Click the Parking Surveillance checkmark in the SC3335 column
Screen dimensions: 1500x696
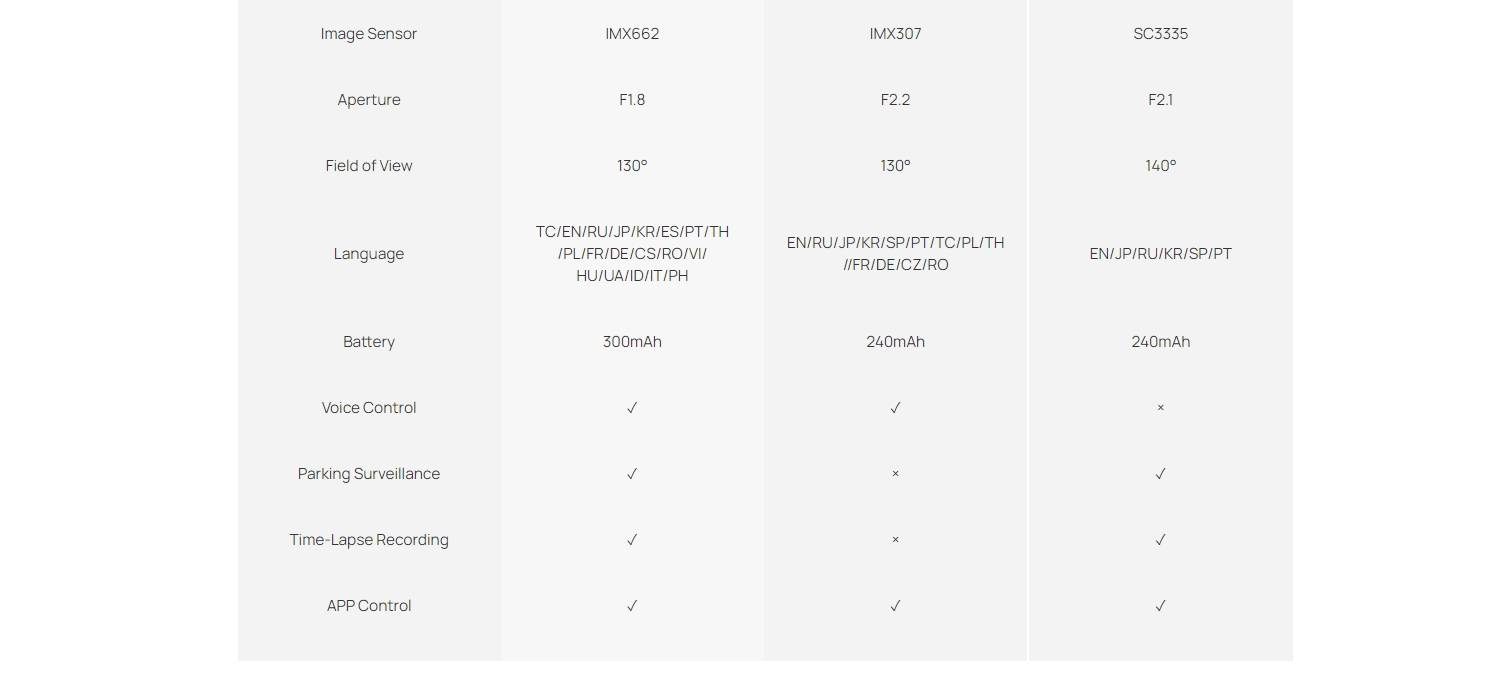[x=1160, y=474]
